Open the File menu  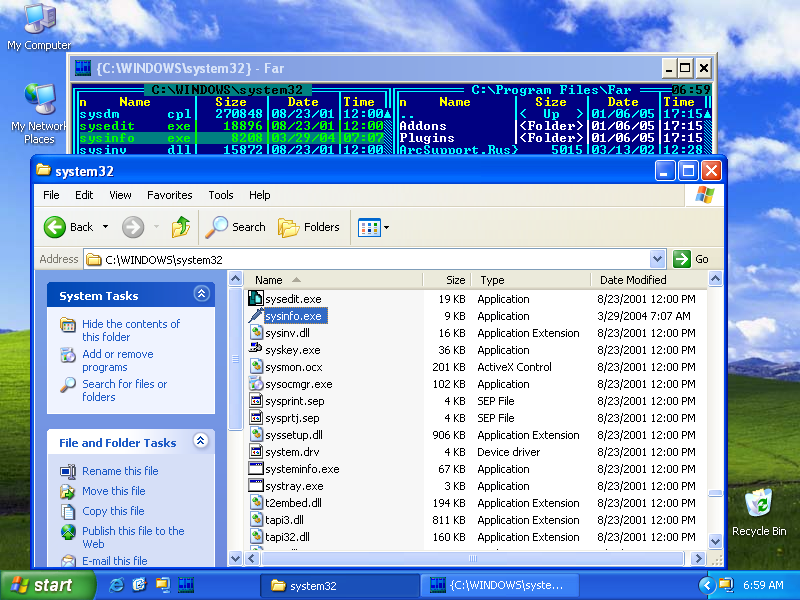51,195
